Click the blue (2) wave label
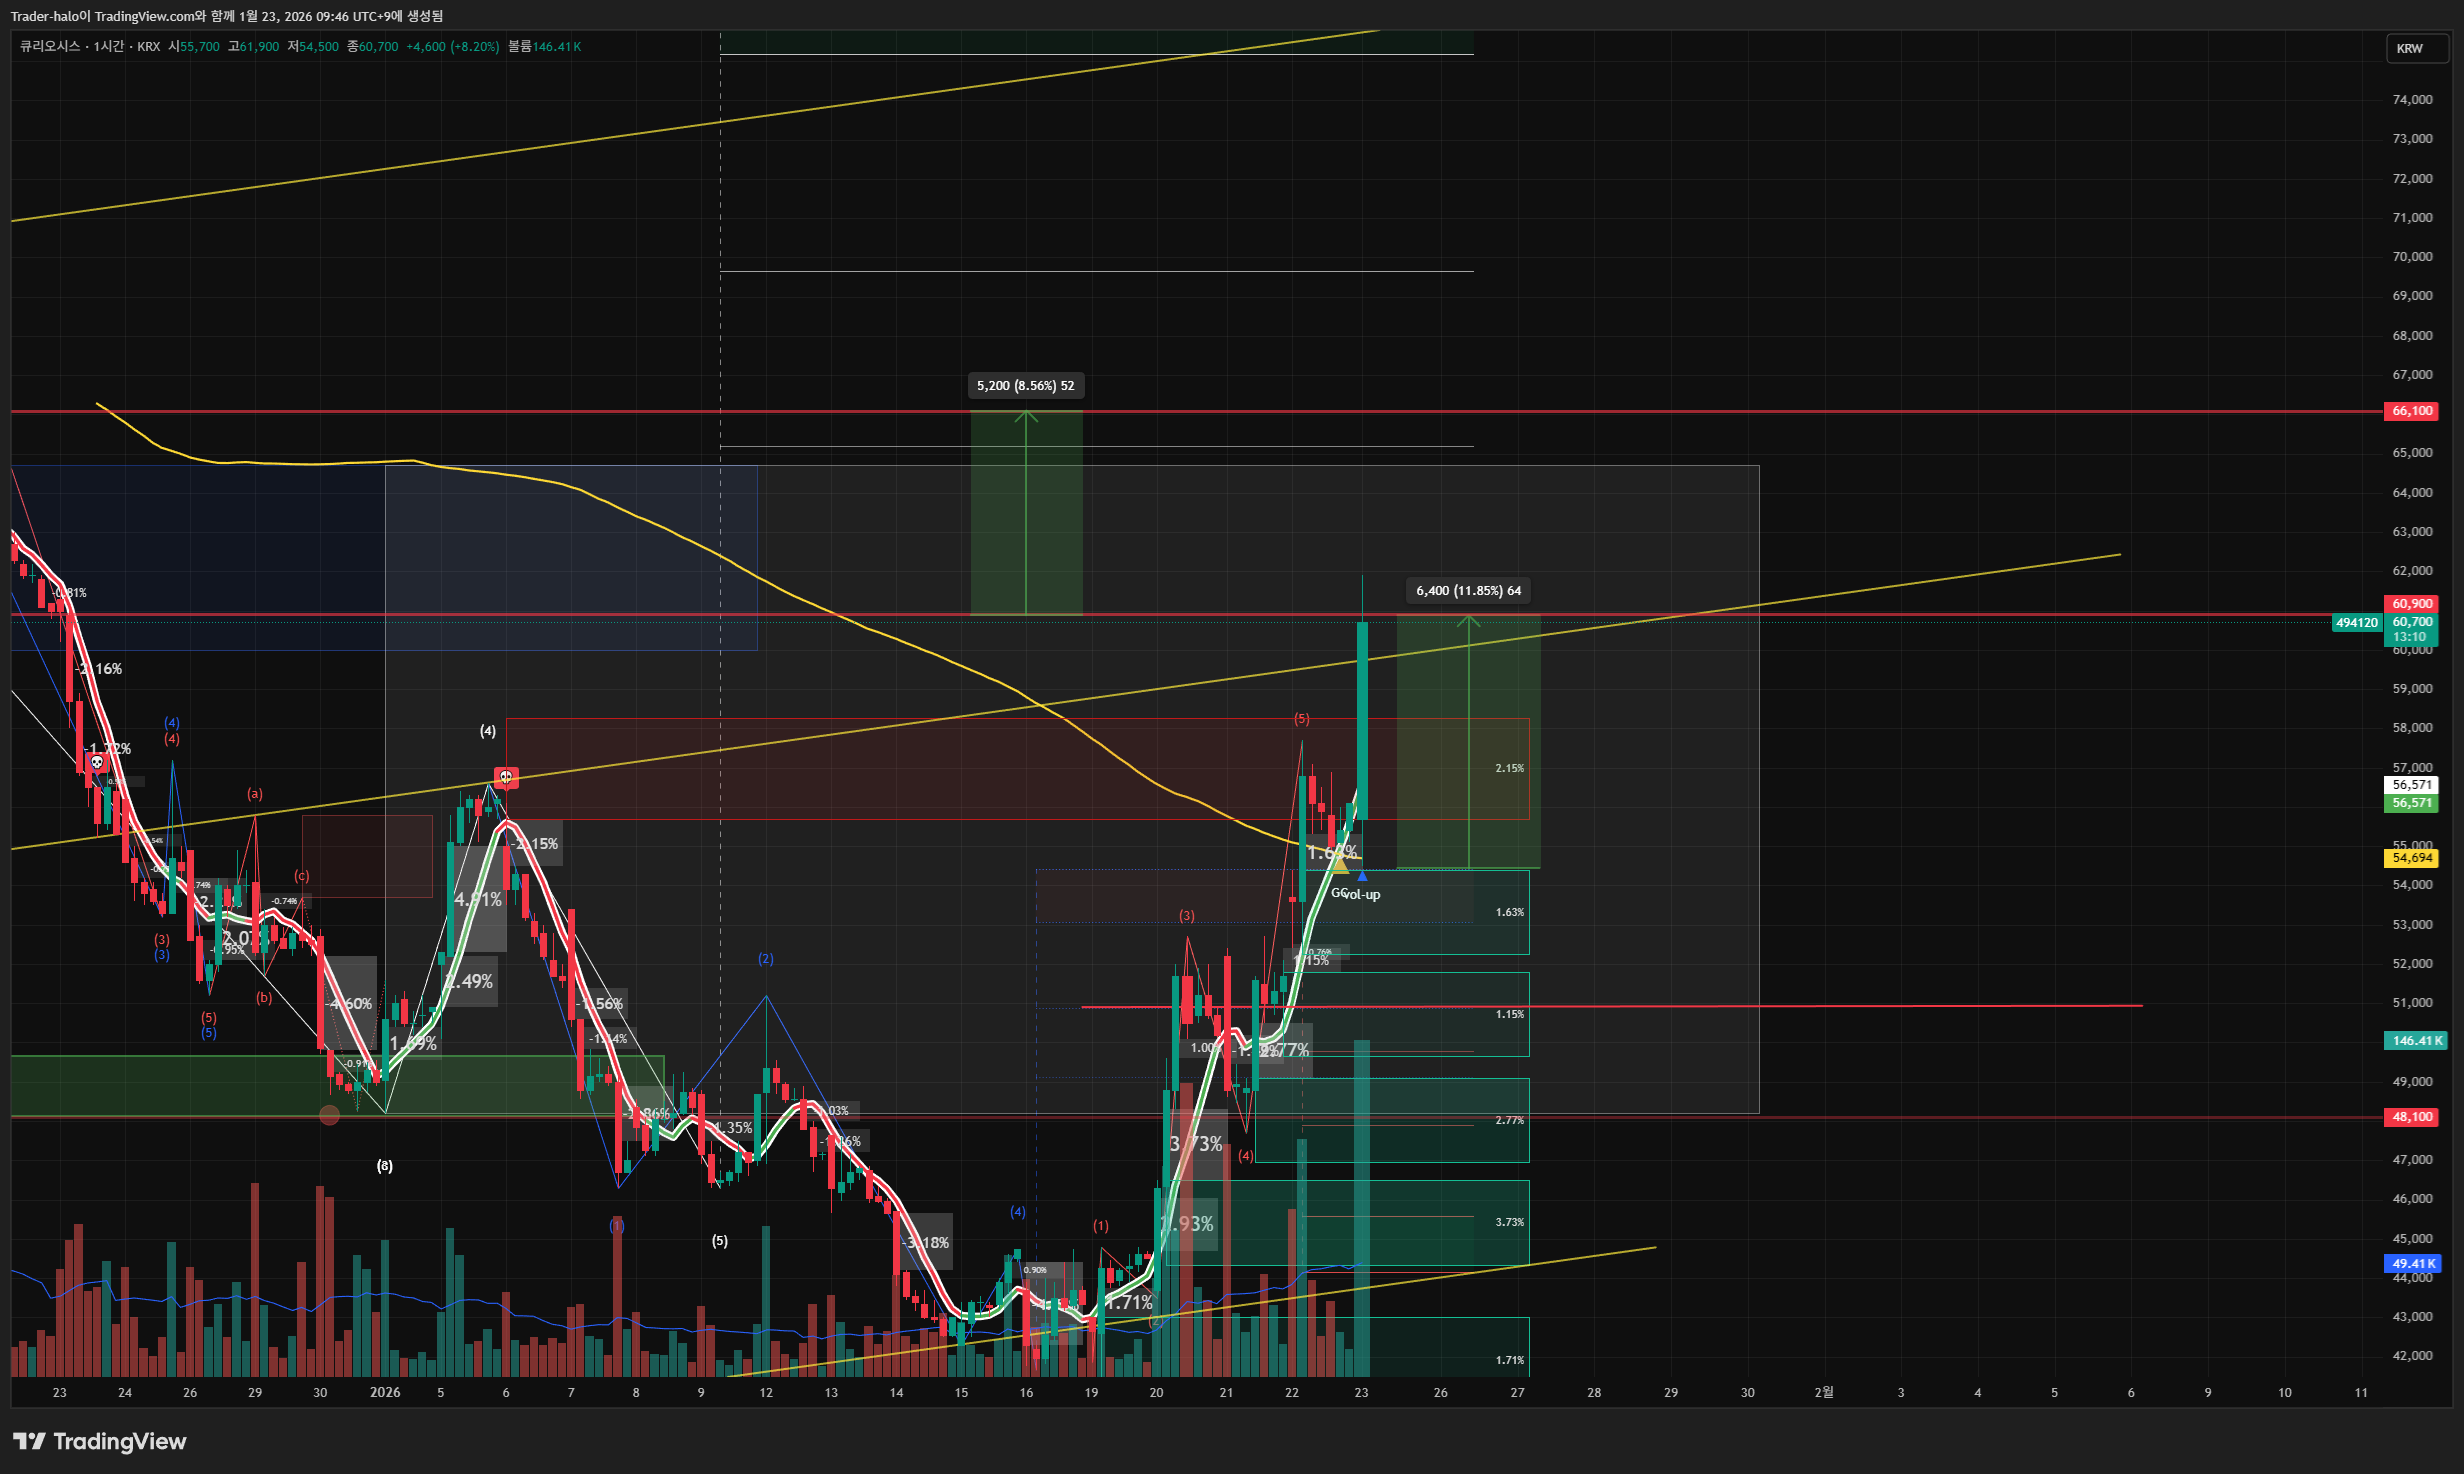Viewport: 2464px width, 1474px height. click(x=766, y=959)
